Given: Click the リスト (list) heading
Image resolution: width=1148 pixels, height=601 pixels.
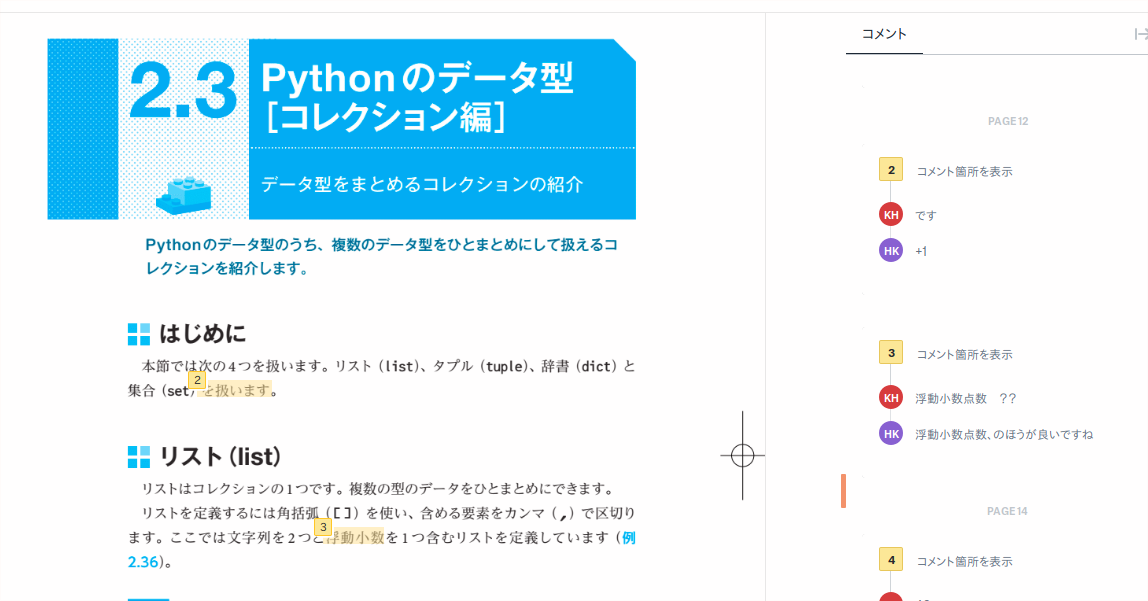Looking at the screenshot, I should pyautogui.click(x=220, y=457).
